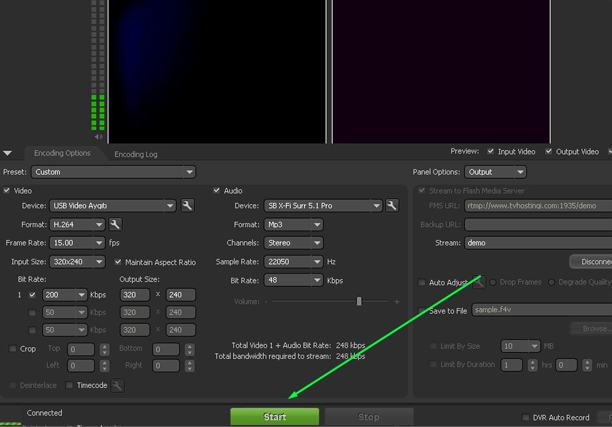612x427 pixels.
Task: Open audio Format Mp3 dropdown
Action: 294,224
